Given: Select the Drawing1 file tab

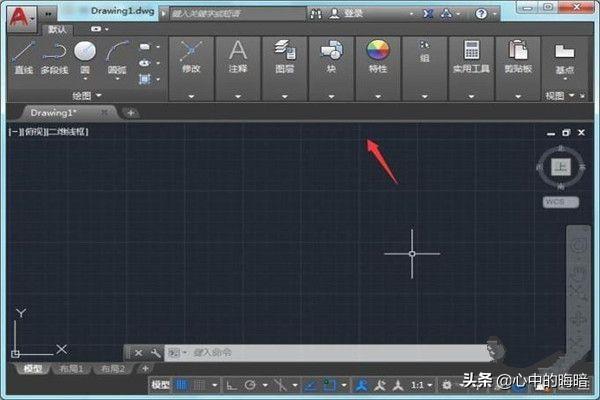Looking at the screenshot, I should click(x=56, y=112).
